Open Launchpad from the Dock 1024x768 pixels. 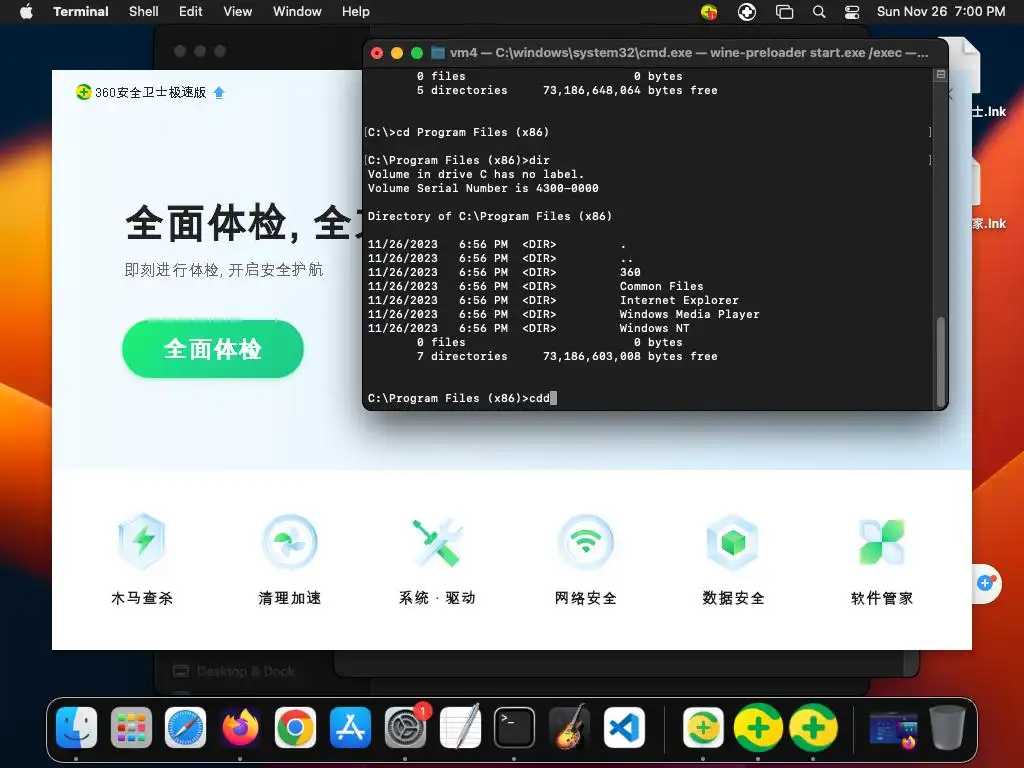tap(131, 728)
